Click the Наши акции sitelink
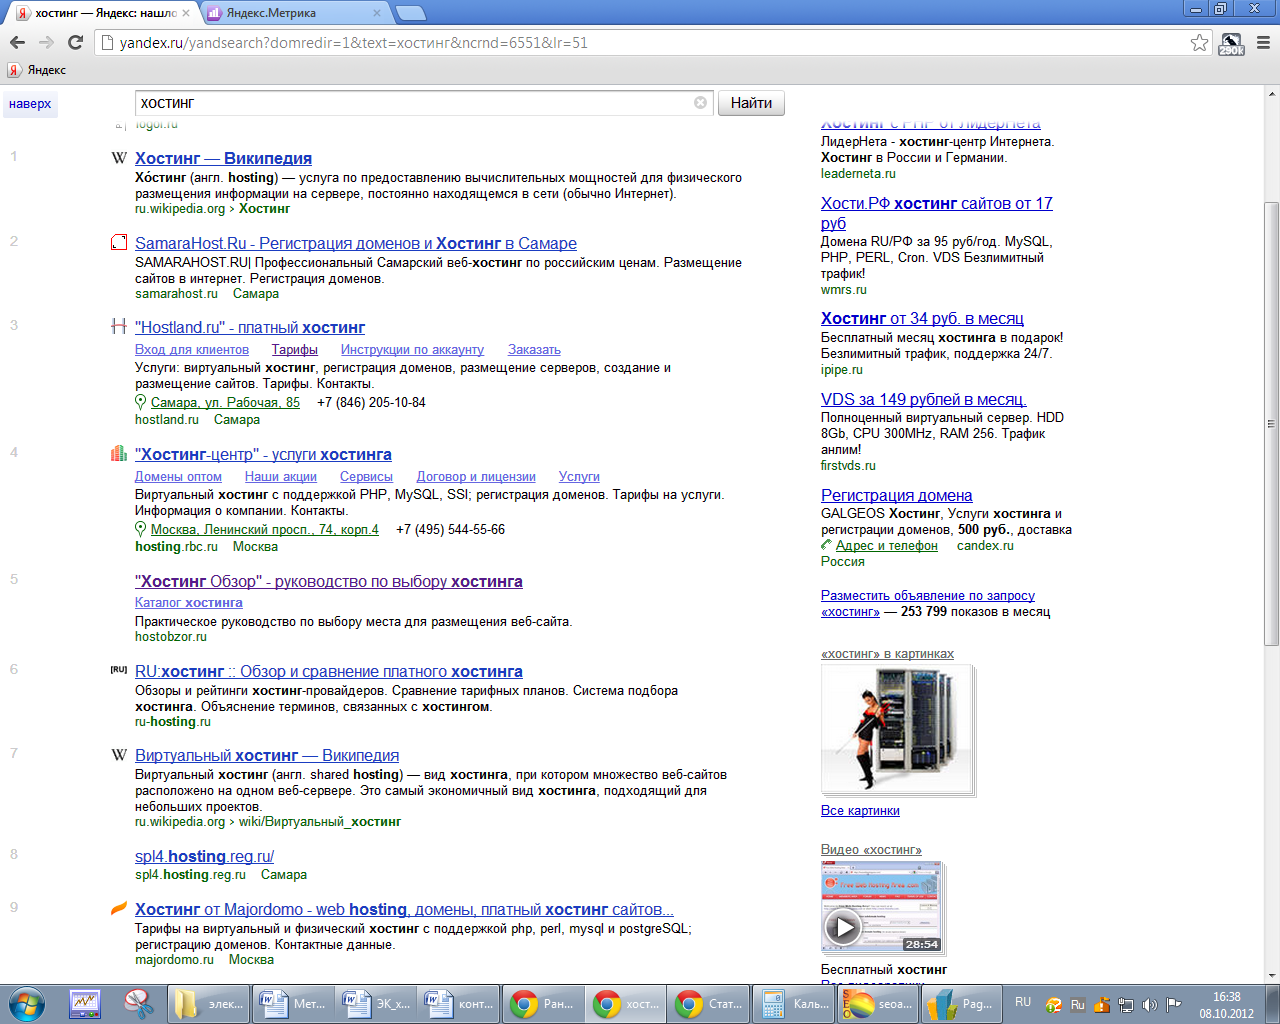 pyautogui.click(x=281, y=476)
